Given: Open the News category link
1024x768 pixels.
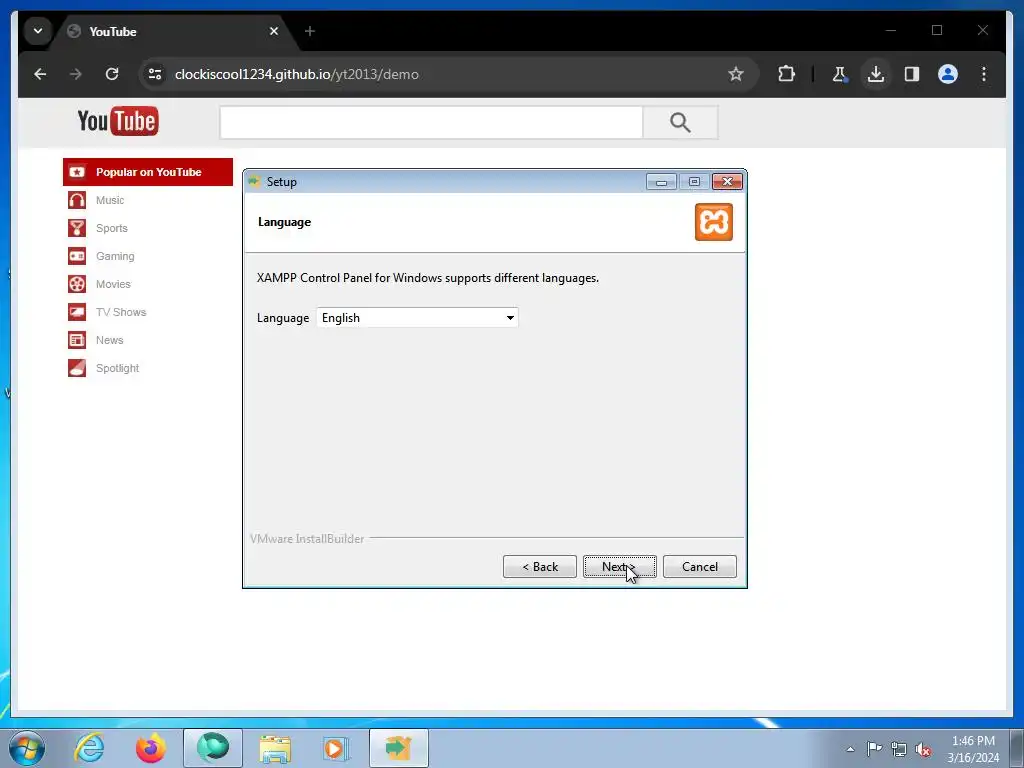Looking at the screenshot, I should click(109, 341).
